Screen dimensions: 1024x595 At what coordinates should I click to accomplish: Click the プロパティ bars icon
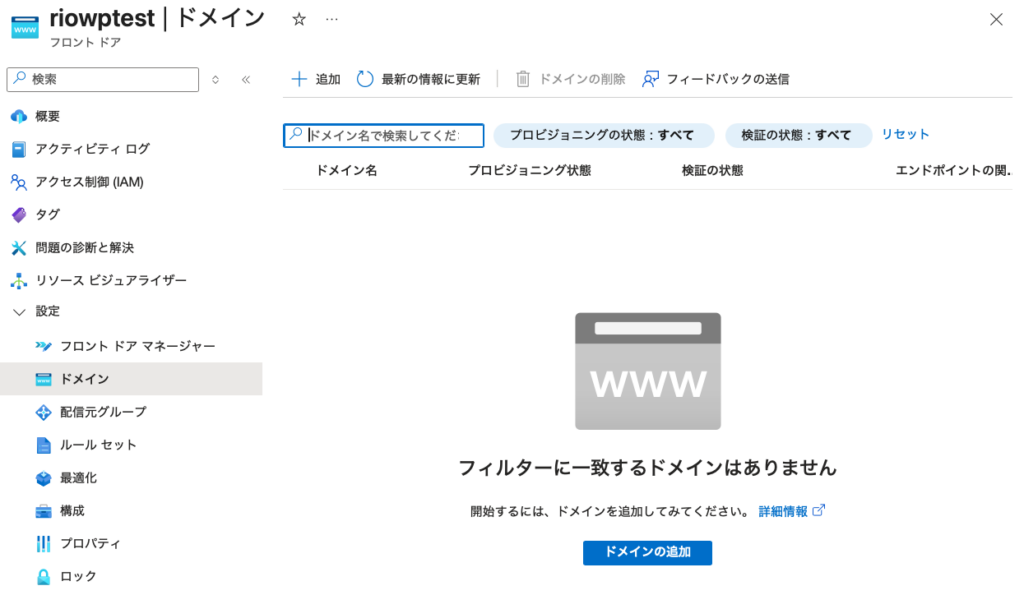(43, 543)
